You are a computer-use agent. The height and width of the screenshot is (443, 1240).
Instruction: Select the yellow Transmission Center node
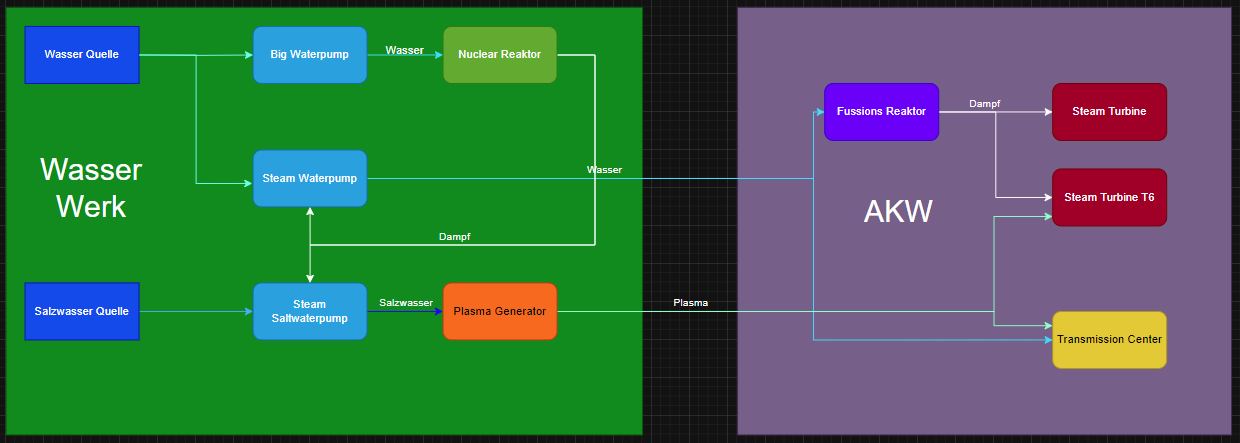point(1109,340)
